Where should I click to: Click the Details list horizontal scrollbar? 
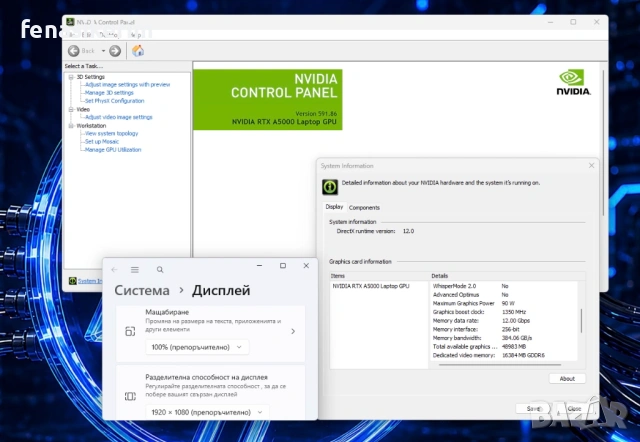point(500,364)
